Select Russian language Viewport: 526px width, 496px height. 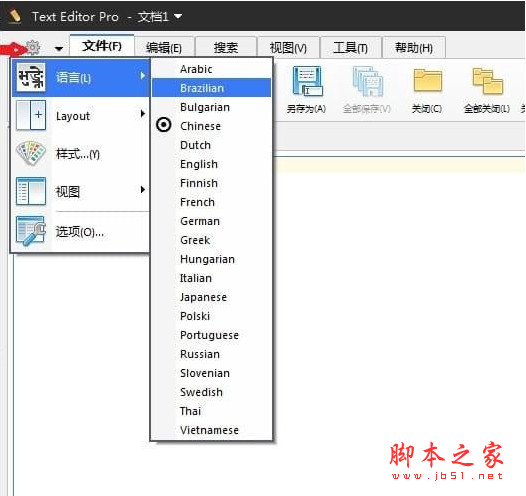[x=211, y=354]
